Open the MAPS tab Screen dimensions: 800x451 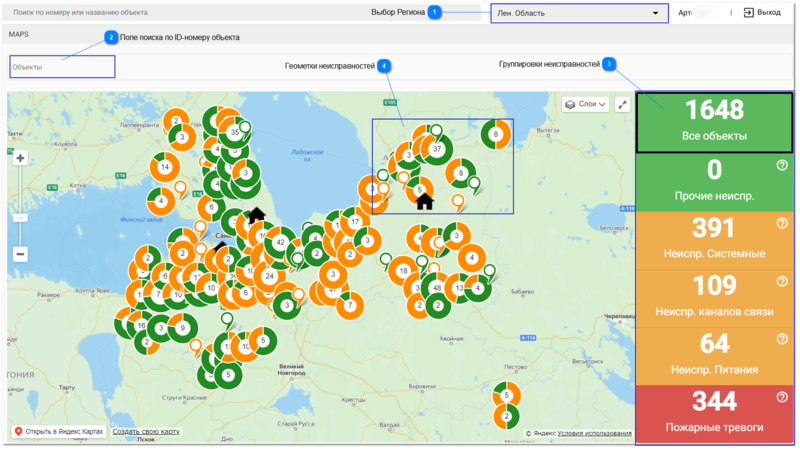pyautogui.click(x=18, y=34)
